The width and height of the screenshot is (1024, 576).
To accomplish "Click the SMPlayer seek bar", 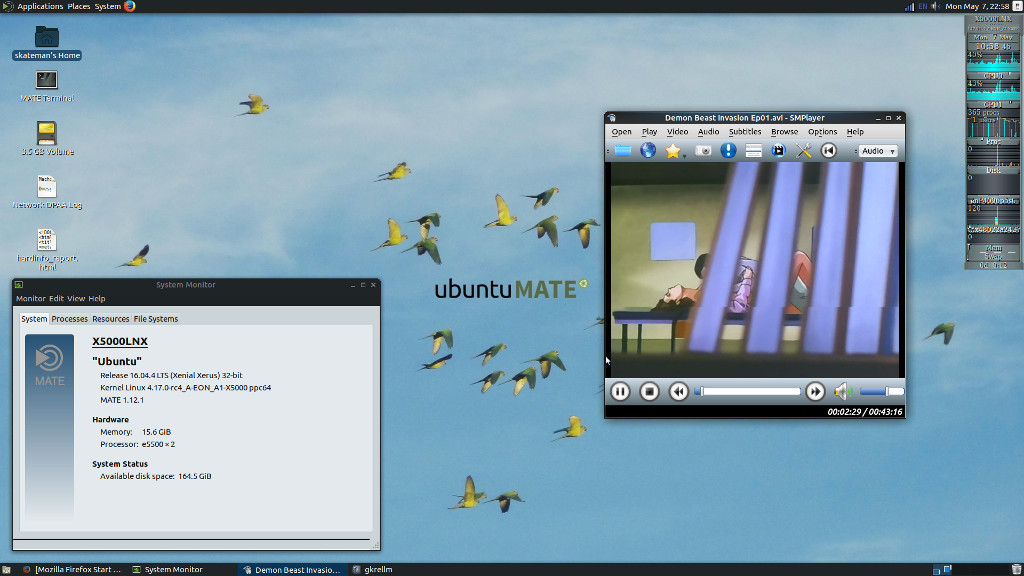I will tap(748, 391).
